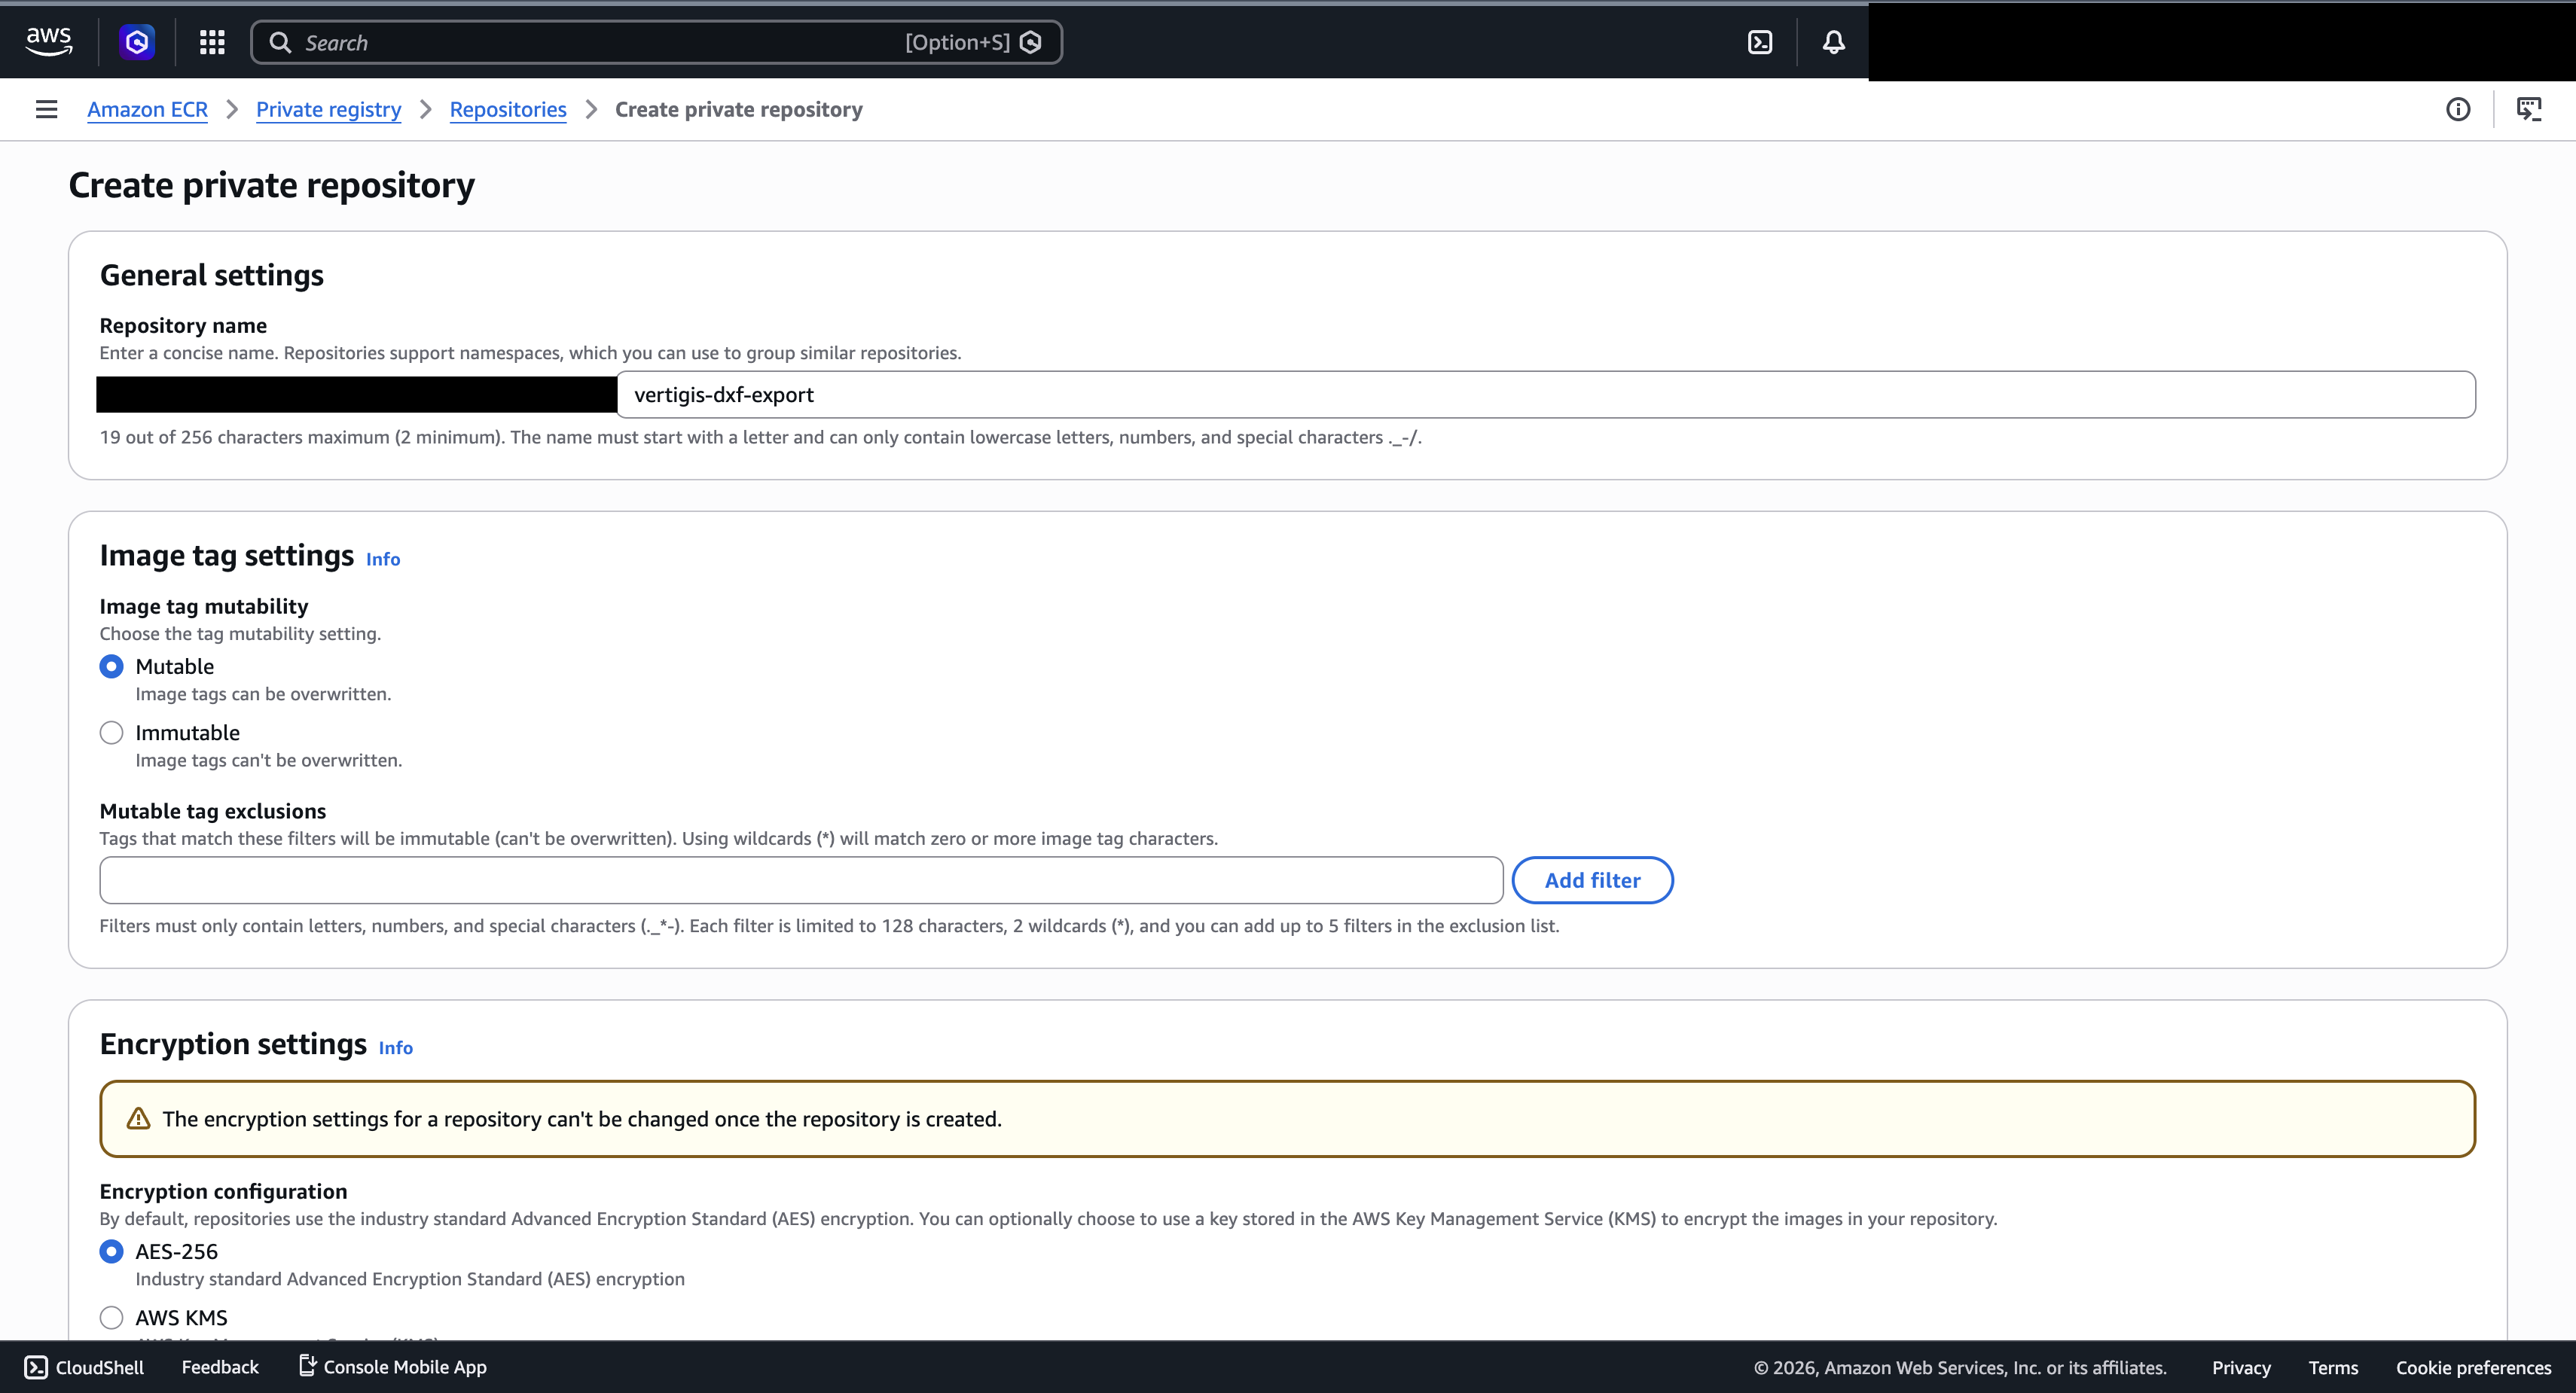Select AES-256 encryption option
The height and width of the screenshot is (1393, 2576).
coord(111,1251)
